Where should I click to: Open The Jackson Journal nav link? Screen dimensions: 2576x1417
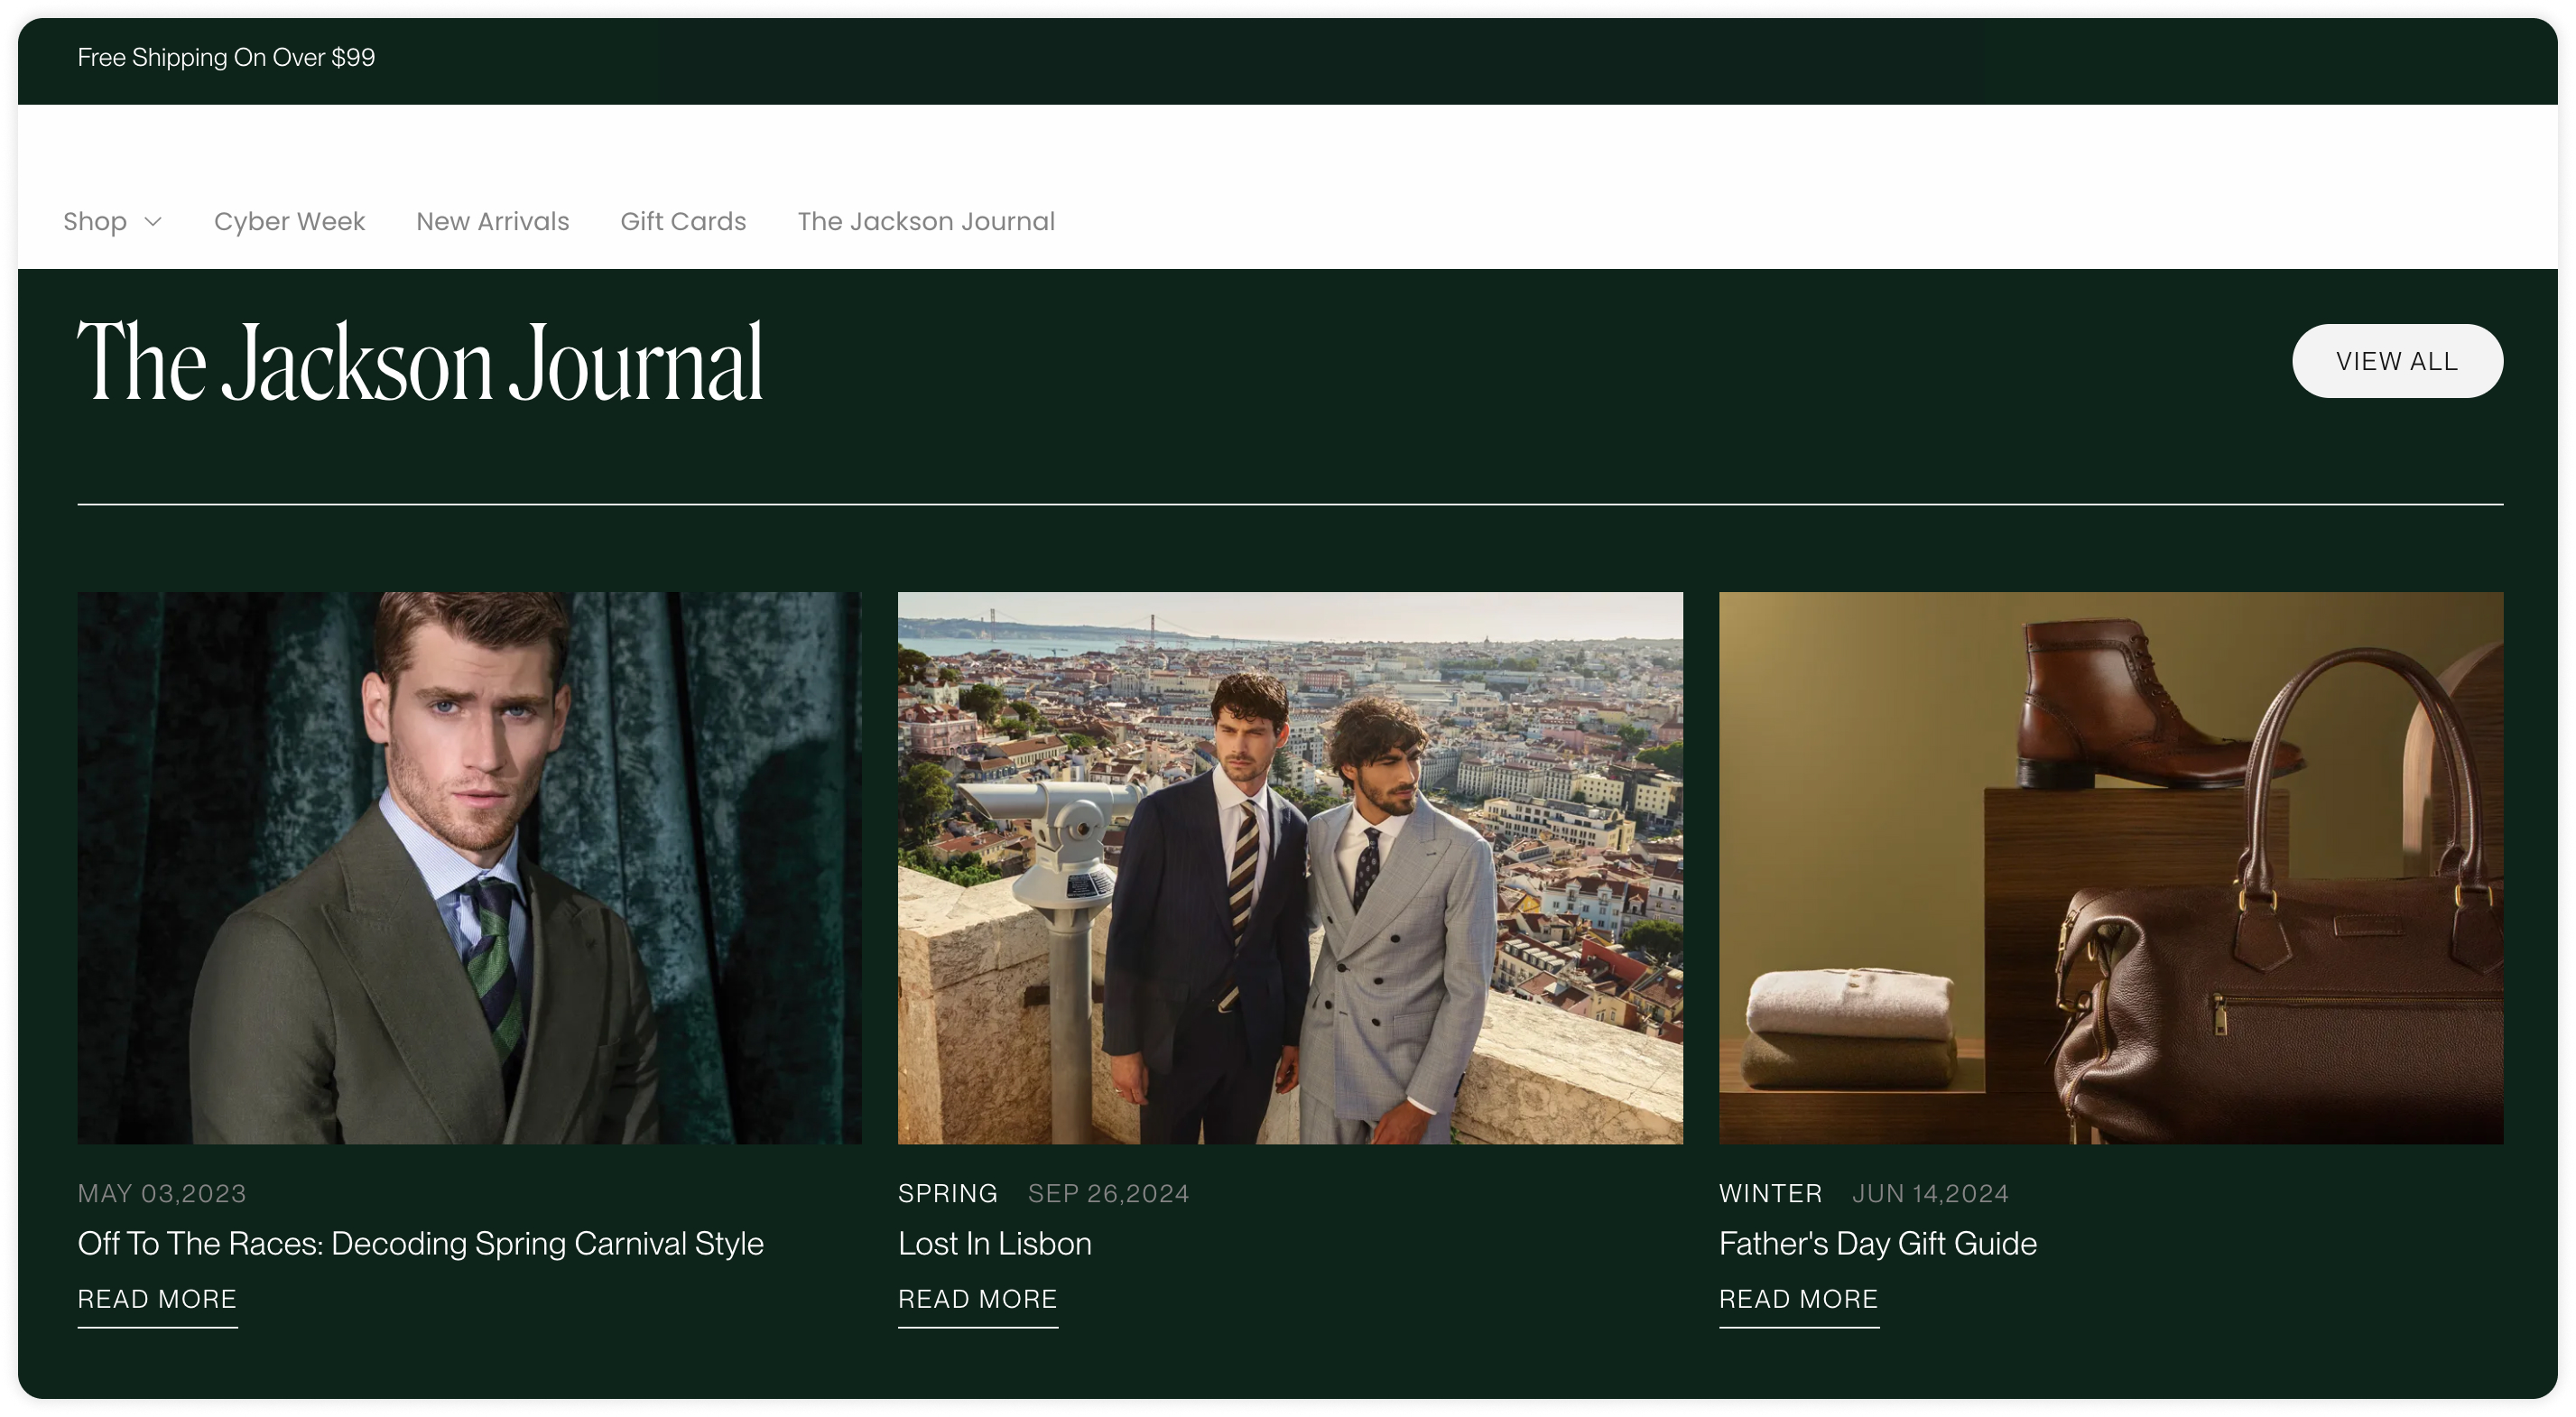point(926,222)
